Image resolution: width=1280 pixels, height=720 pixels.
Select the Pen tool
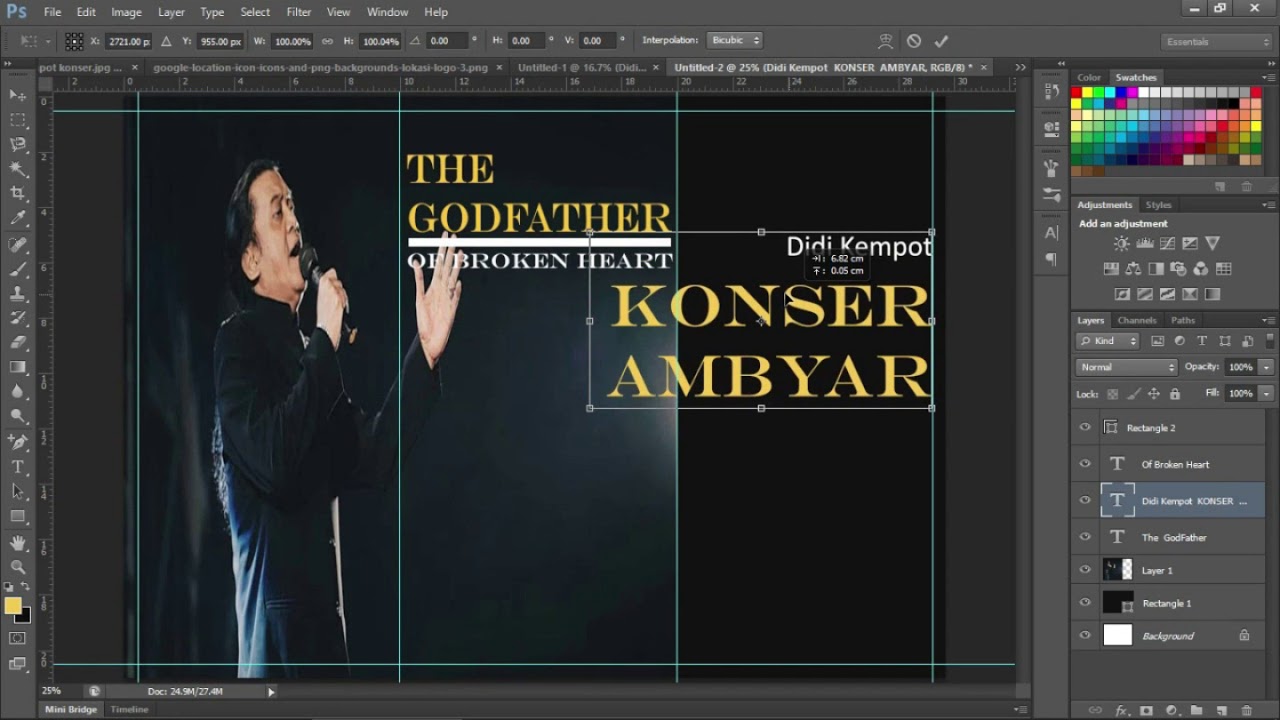[18, 442]
